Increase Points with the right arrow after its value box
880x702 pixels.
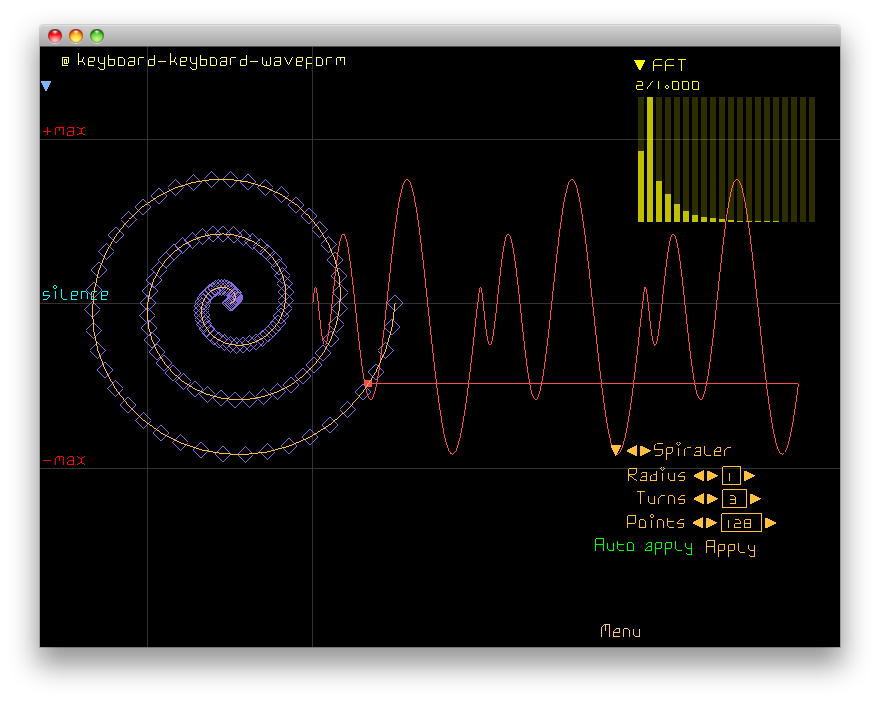770,523
